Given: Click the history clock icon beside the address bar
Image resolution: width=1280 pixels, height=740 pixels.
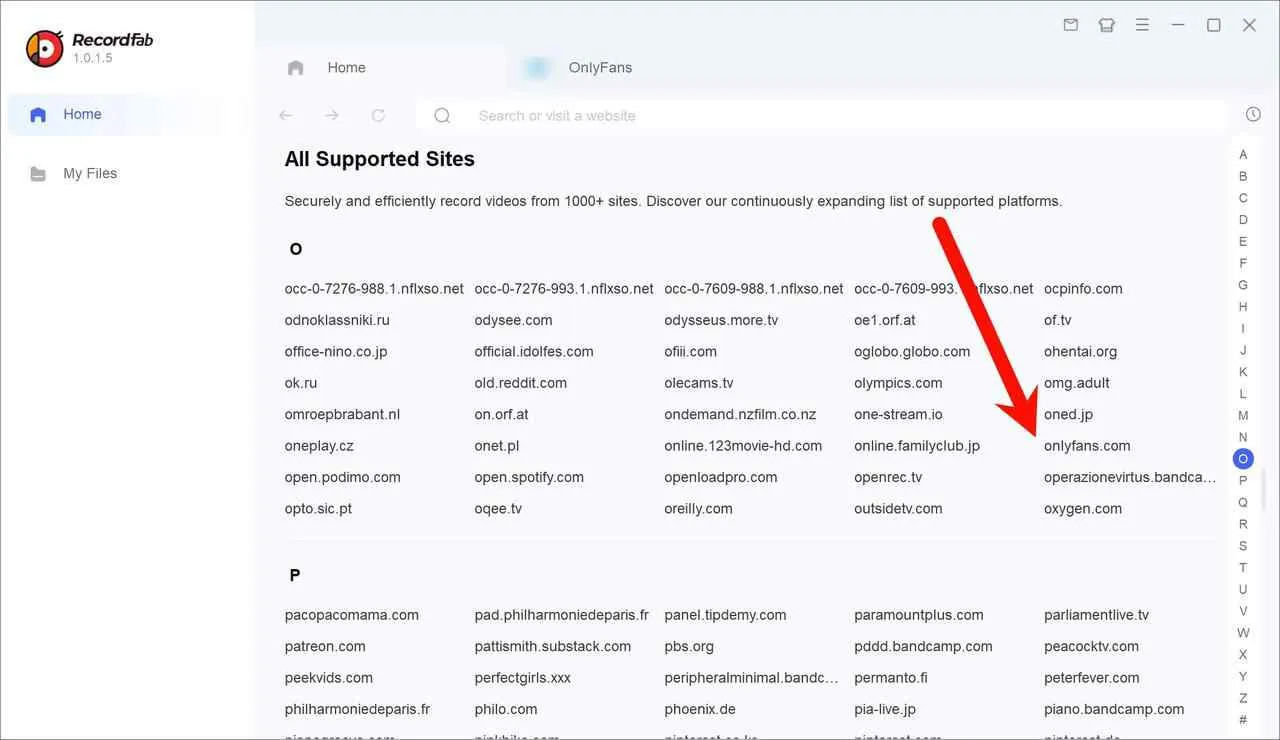Looking at the screenshot, I should pyautogui.click(x=1253, y=114).
